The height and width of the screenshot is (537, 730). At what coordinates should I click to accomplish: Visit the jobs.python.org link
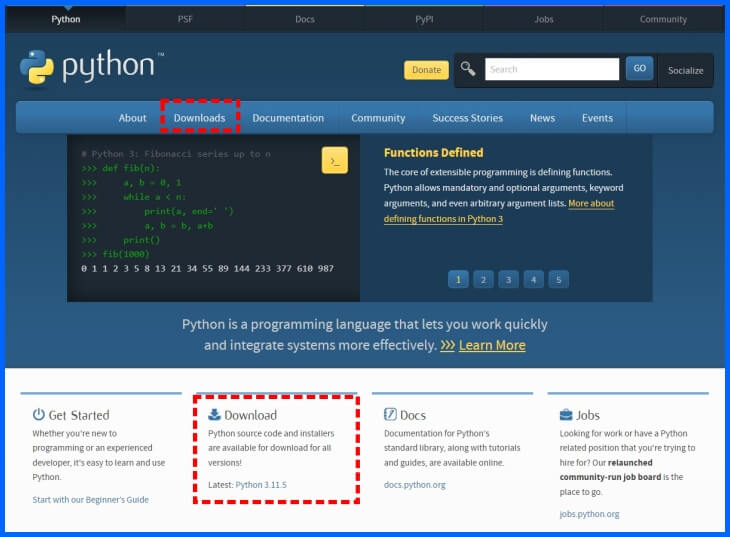(589, 514)
